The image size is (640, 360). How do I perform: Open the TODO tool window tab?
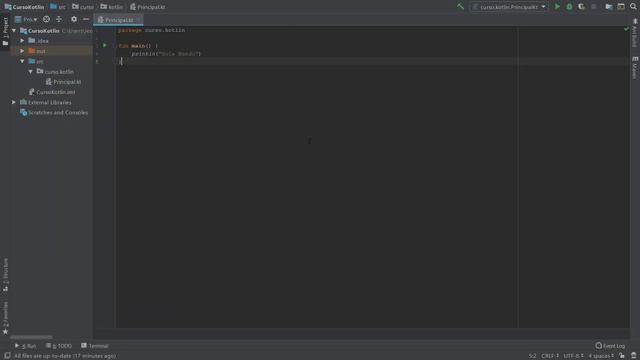[x=59, y=346]
